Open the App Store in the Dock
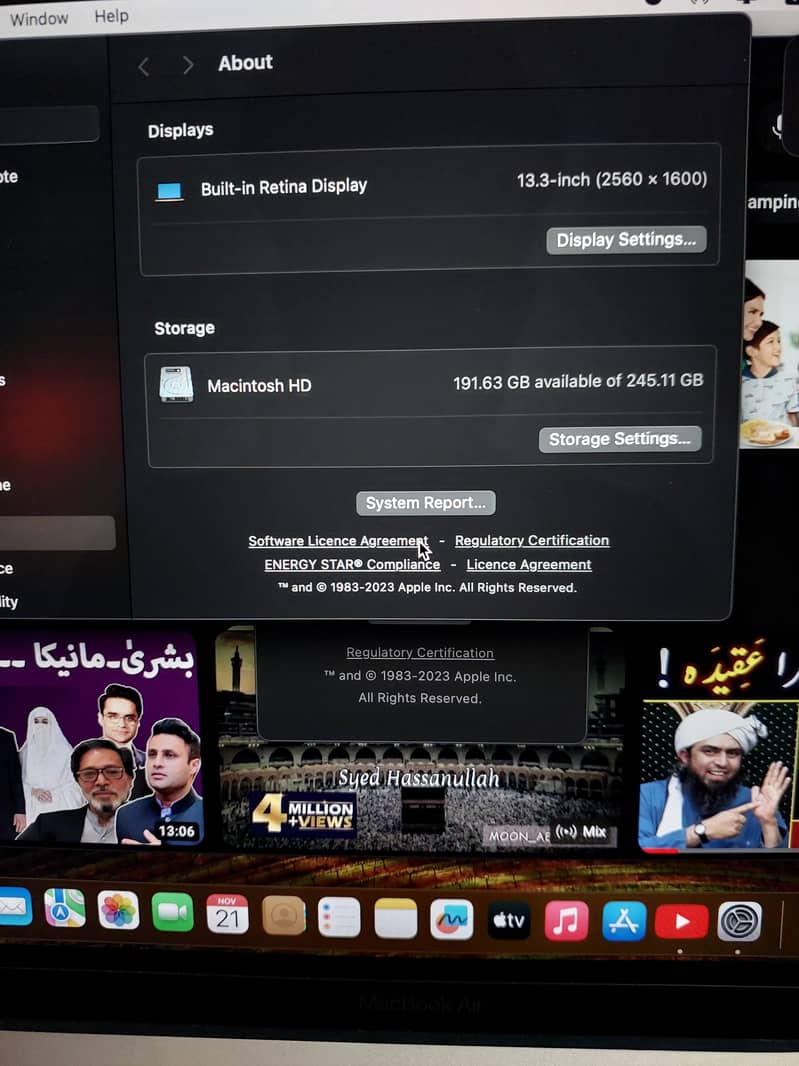This screenshot has height=1066, width=799. 624,921
